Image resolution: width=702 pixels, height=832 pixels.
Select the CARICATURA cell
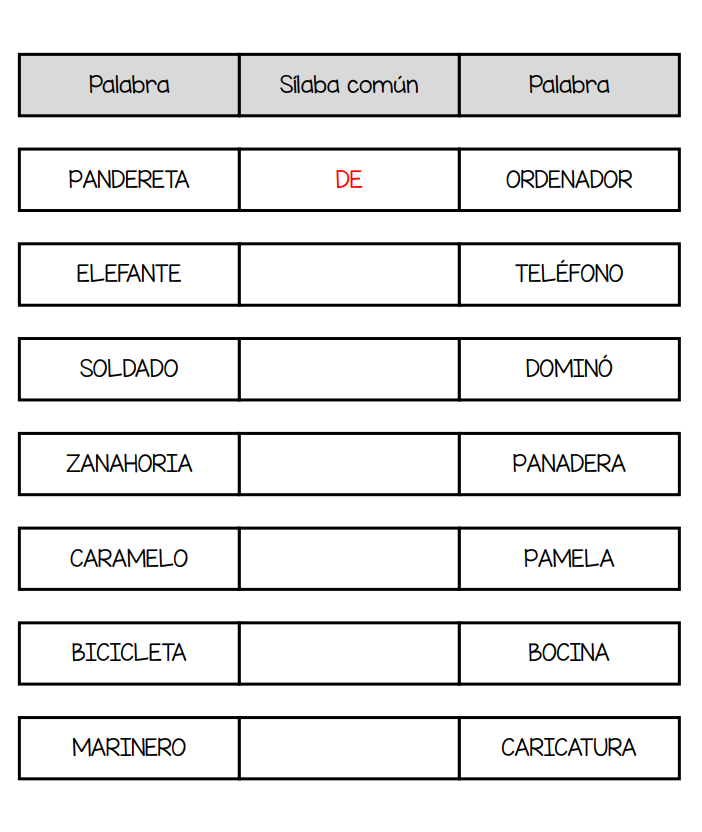pos(569,748)
